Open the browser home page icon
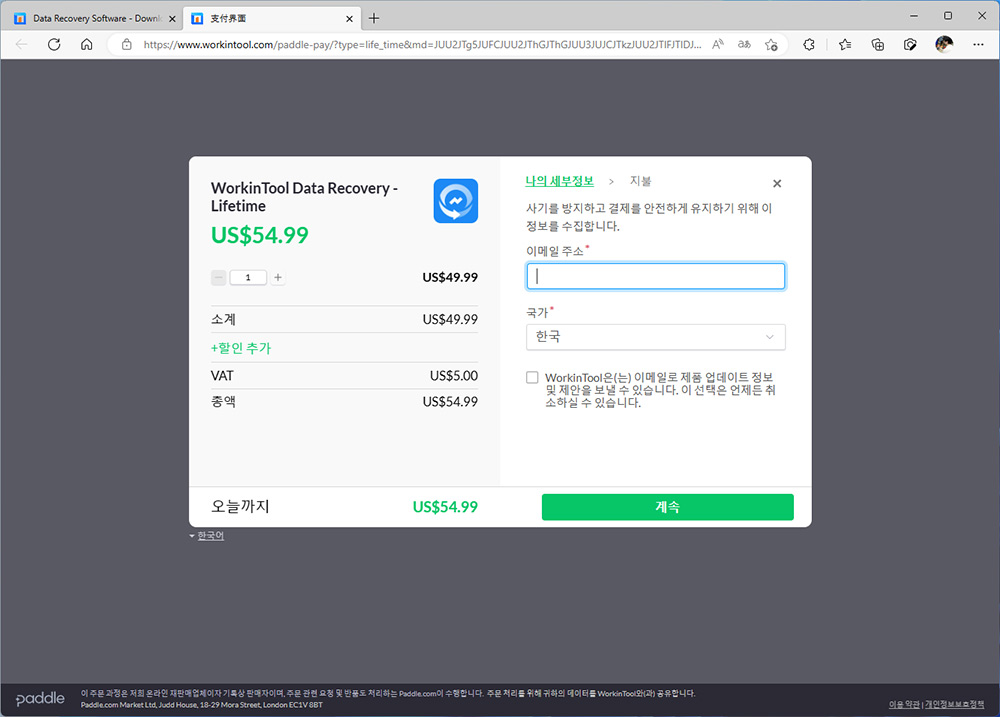The height and width of the screenshot is (717, 1000). (87, 45)
